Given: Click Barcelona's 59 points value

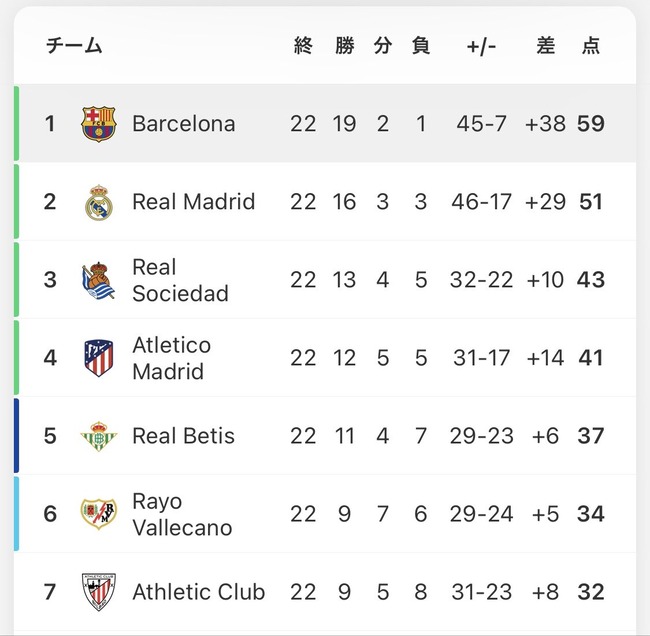Looking at the screenshot, I should tap(591, 124).
